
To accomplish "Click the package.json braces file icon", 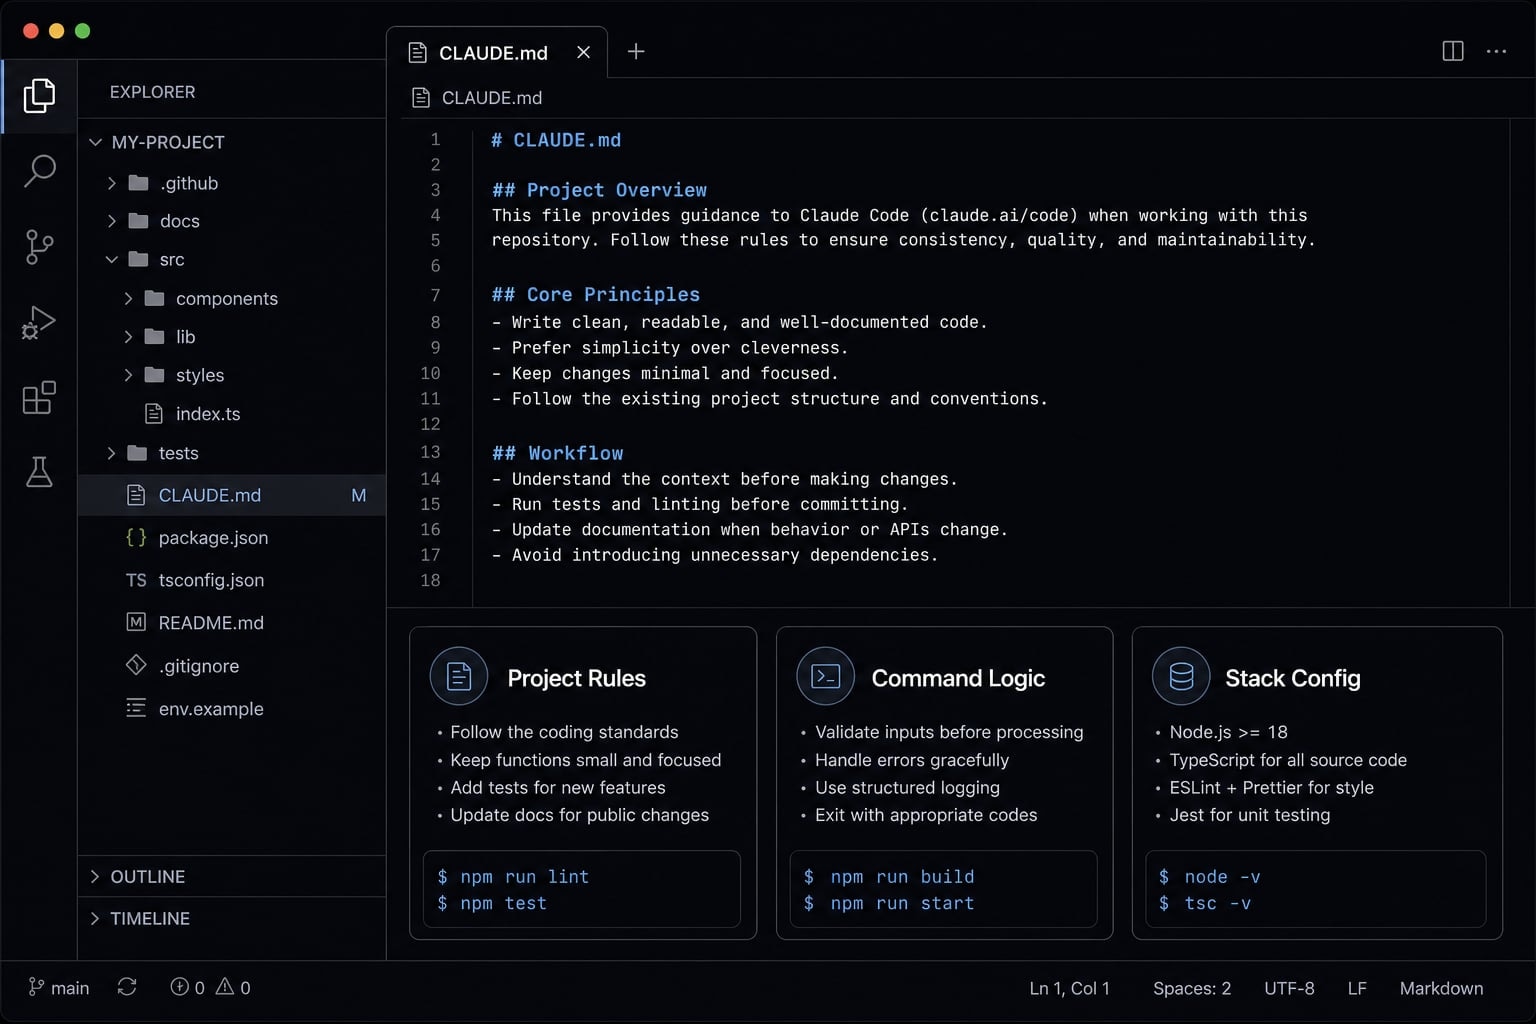I will coord(136,537).
